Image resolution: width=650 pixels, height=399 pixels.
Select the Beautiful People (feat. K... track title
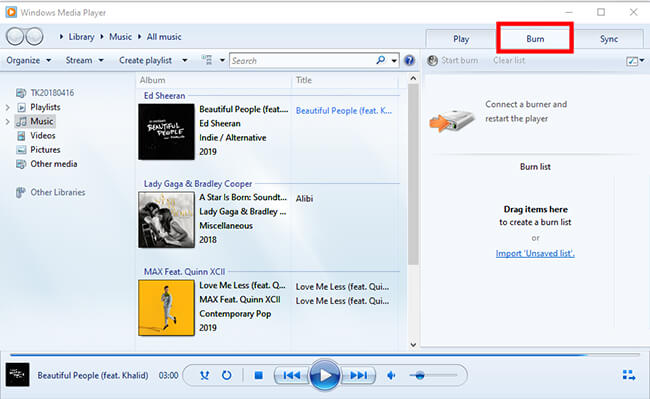(x=344, y=111)
